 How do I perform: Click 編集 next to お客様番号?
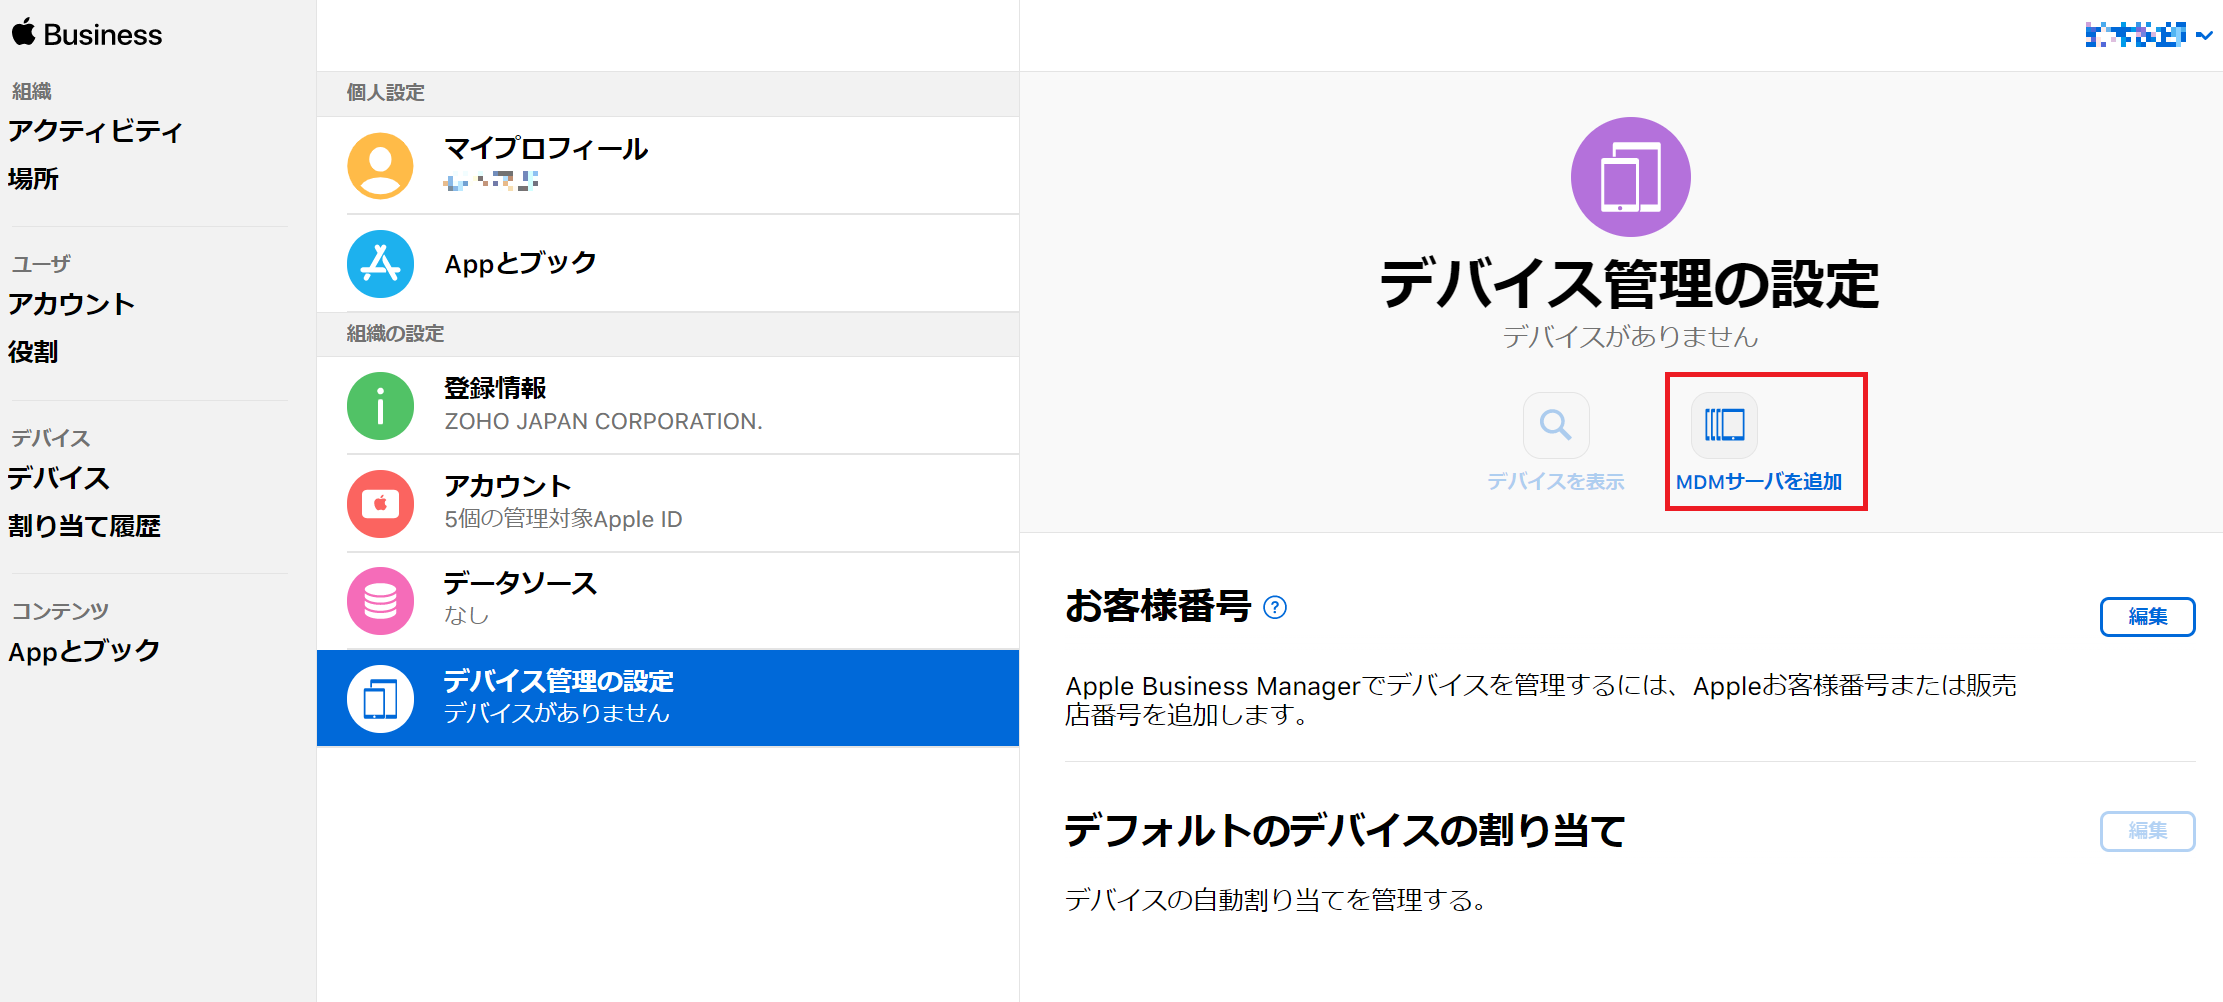(2147, 617)
